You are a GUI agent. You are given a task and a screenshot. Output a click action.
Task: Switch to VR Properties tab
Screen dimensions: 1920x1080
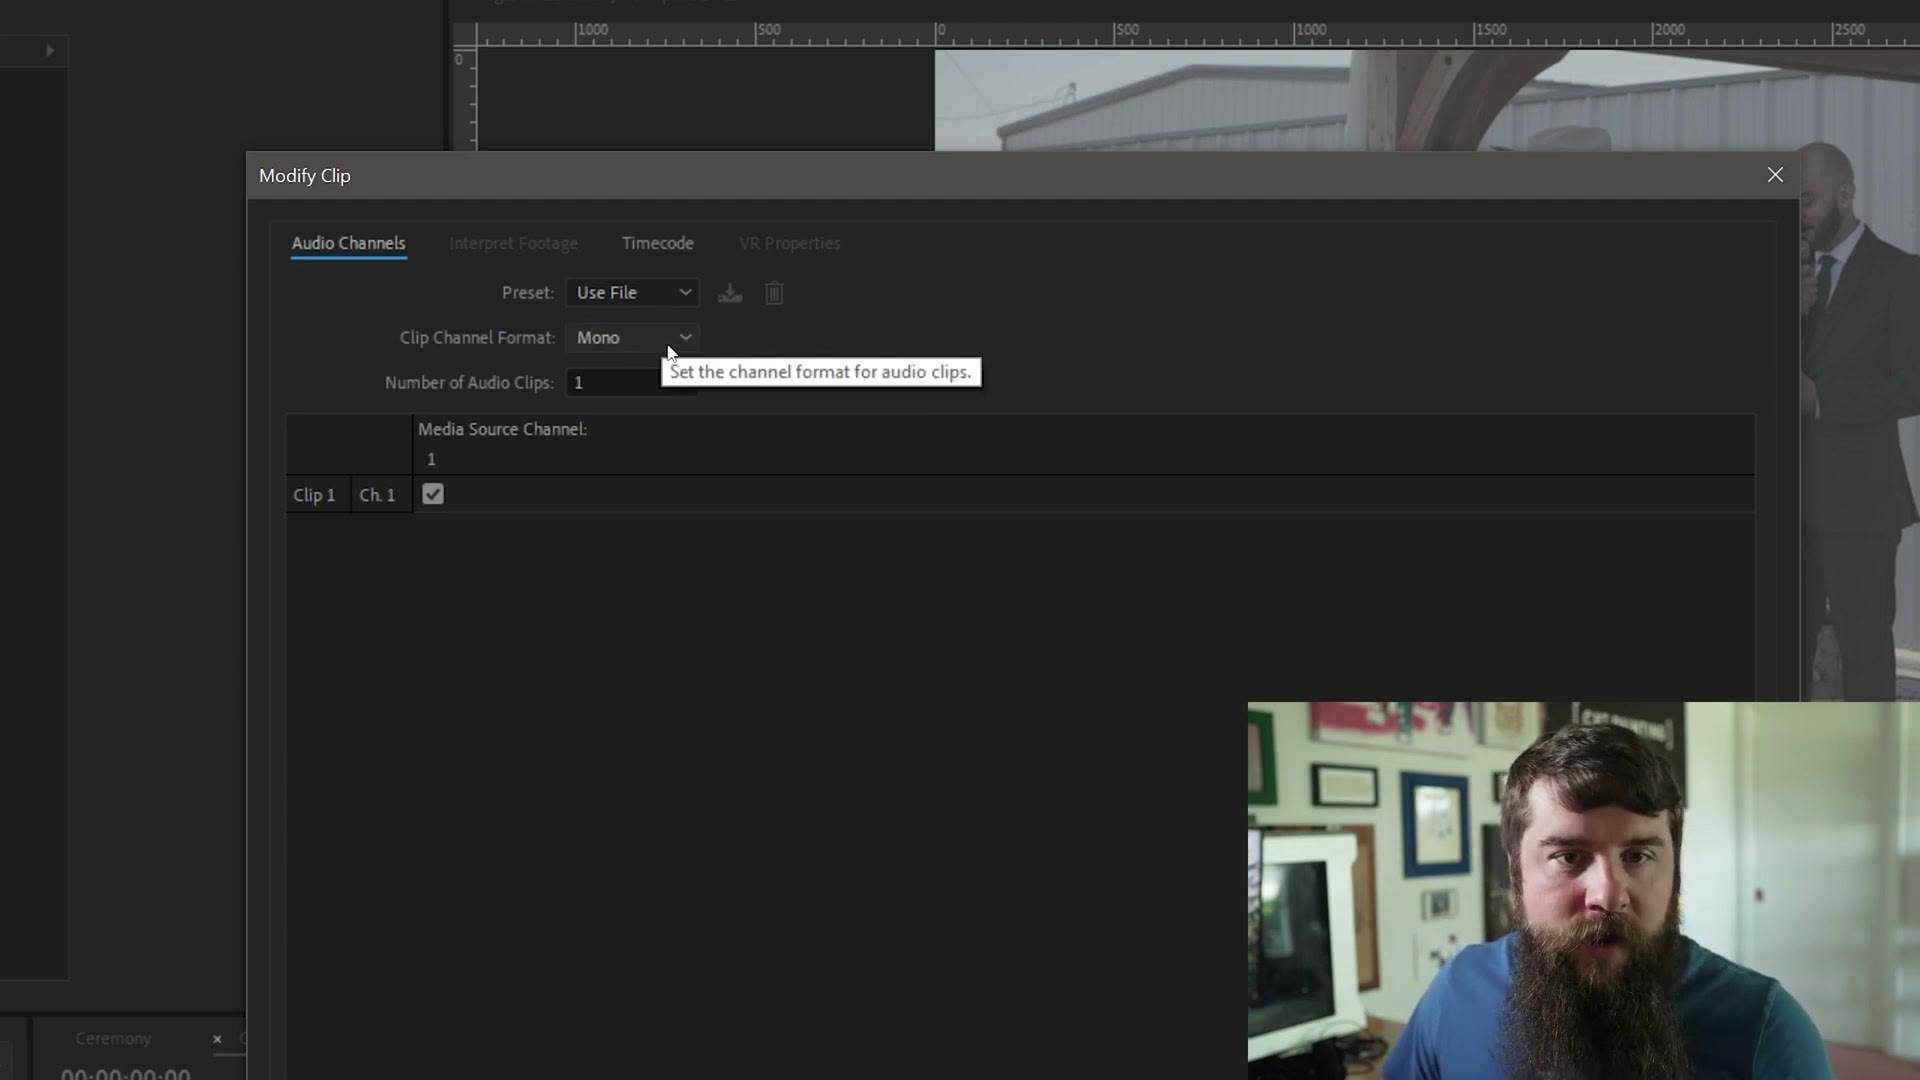[789, 243]
